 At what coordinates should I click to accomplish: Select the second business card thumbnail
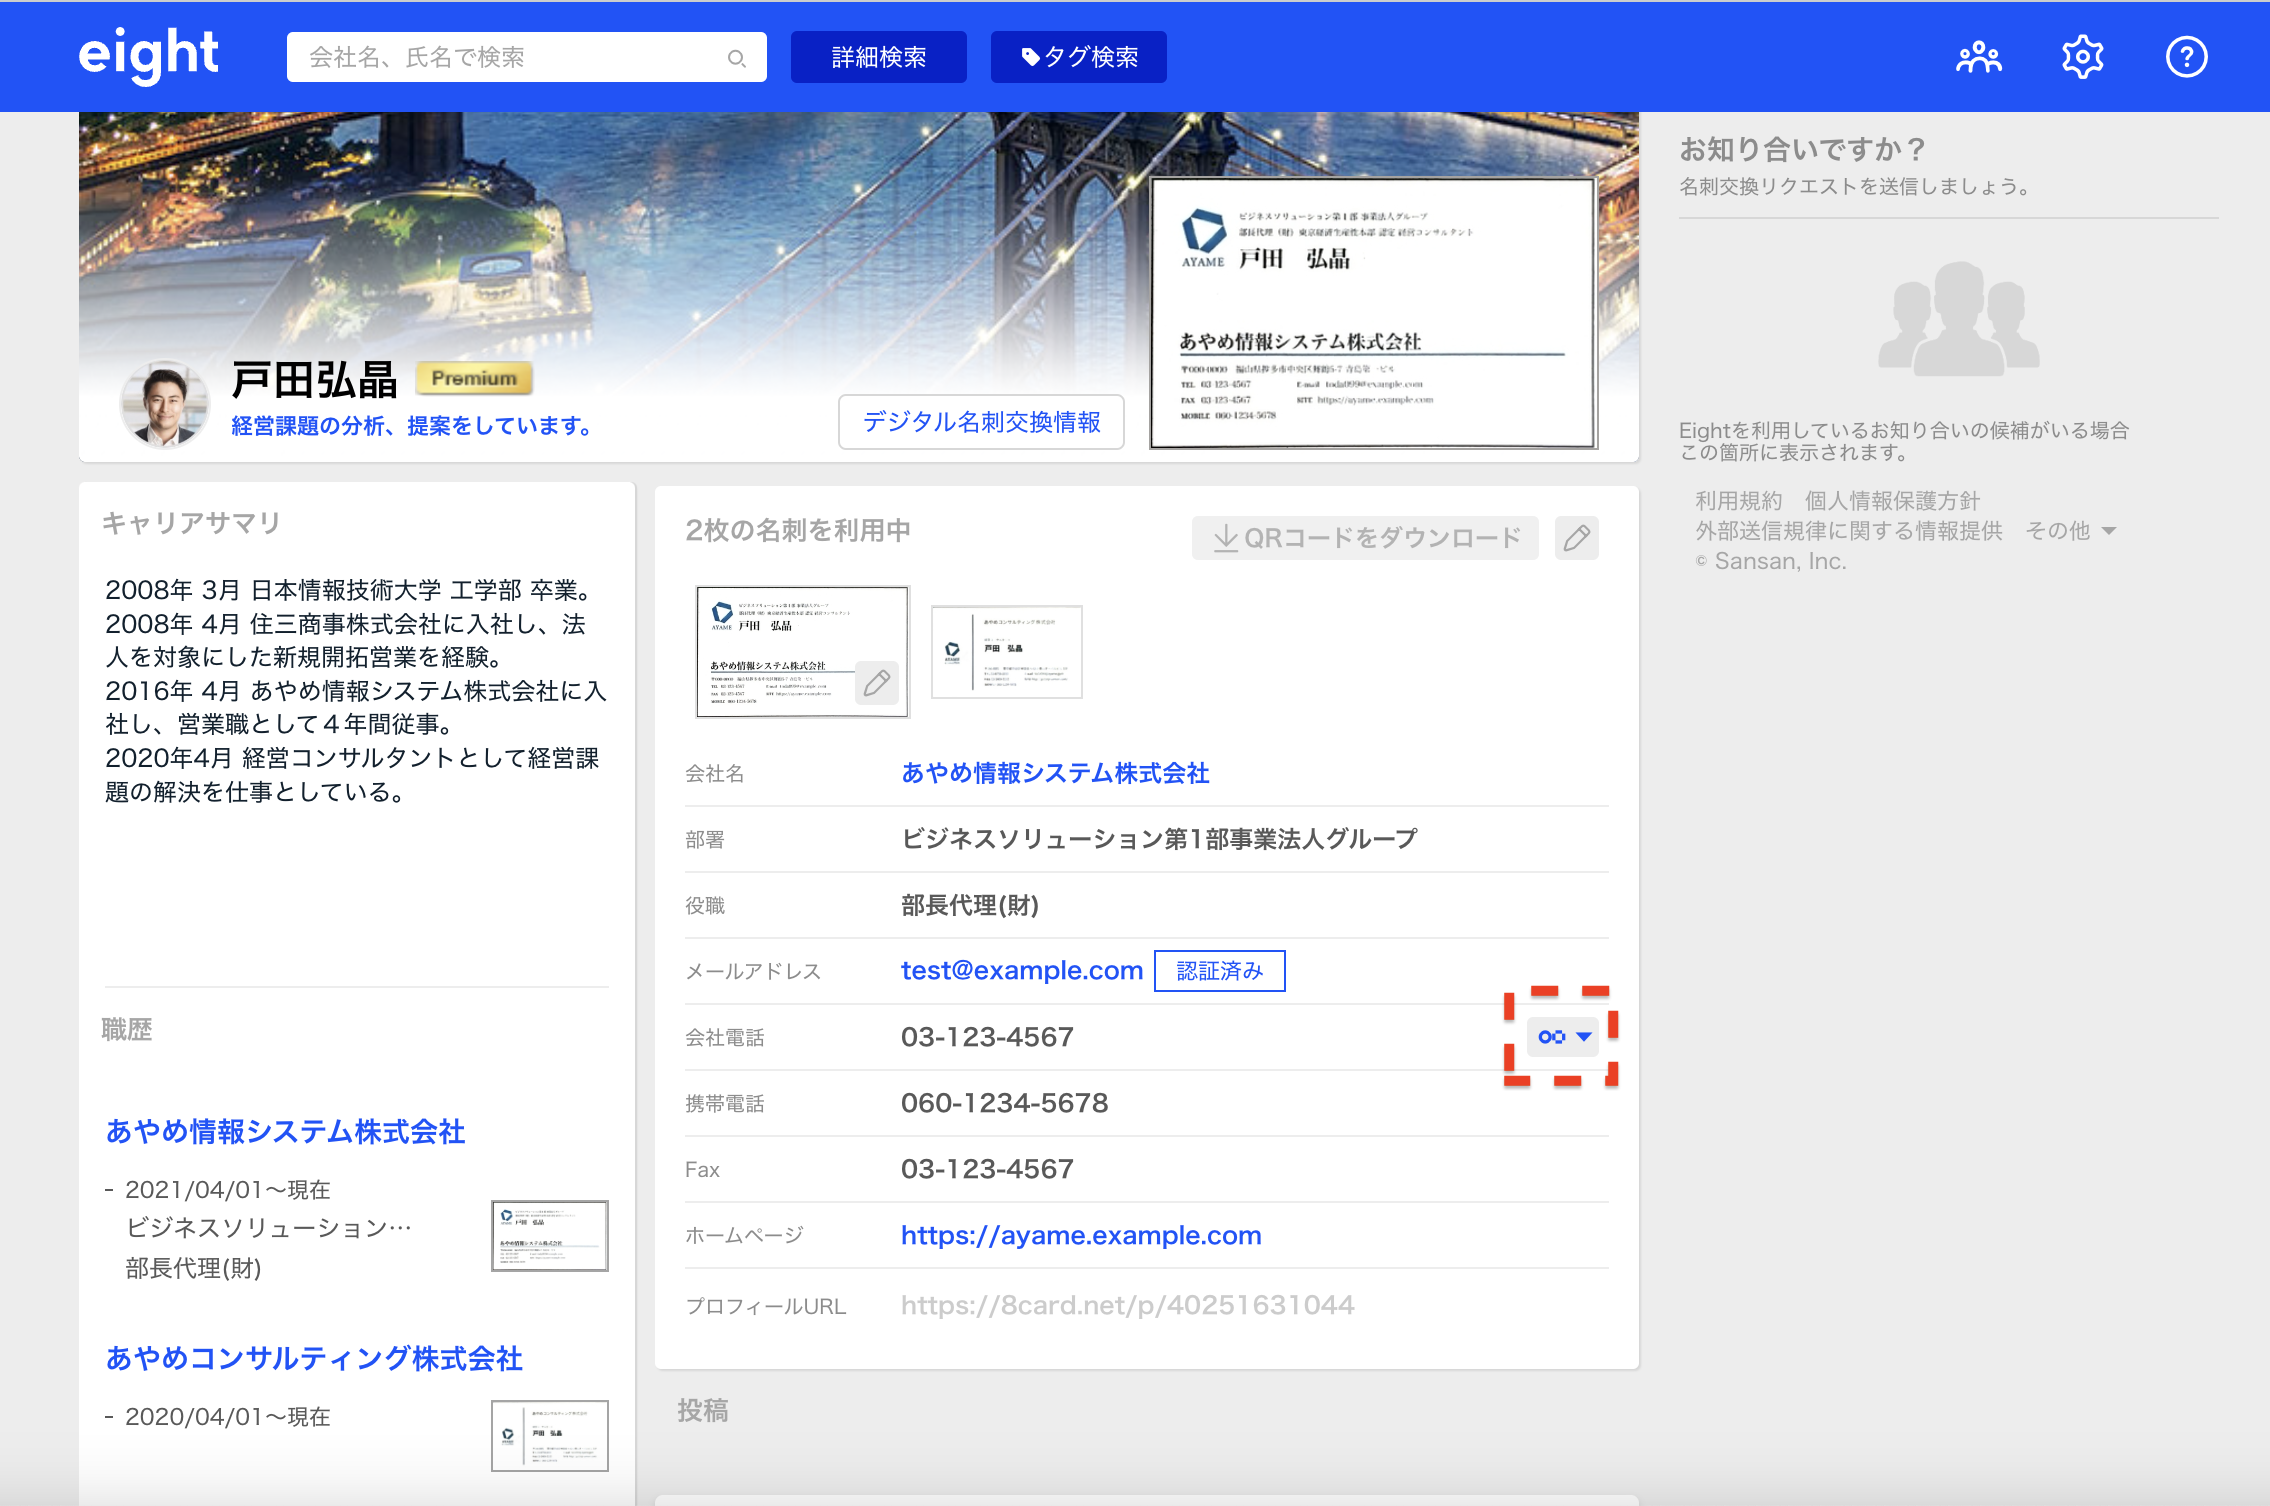[x=1006, y=652]
